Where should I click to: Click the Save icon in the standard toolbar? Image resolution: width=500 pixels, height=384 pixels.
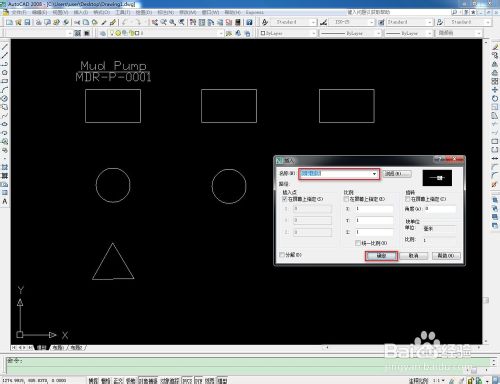pyautogui.click(x=28, y=22)
